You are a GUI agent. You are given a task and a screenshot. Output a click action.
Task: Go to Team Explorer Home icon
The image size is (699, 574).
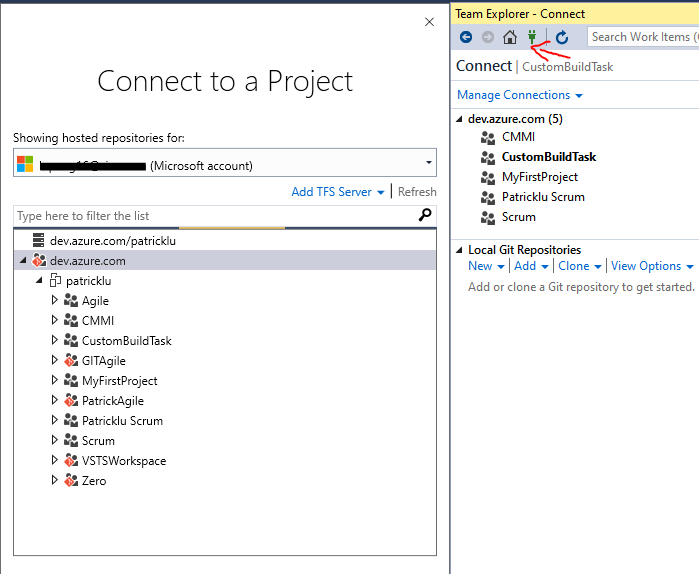pos(510,37)
